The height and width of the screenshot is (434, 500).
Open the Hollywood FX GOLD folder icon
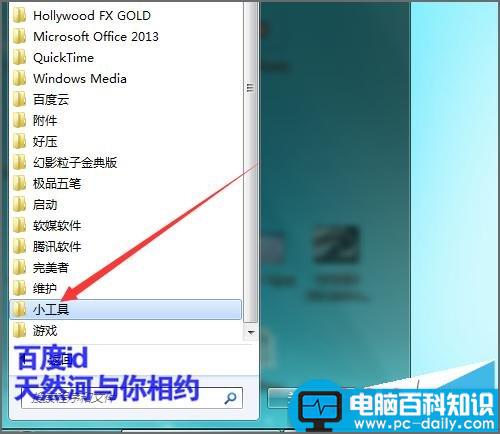coord(19,15)
